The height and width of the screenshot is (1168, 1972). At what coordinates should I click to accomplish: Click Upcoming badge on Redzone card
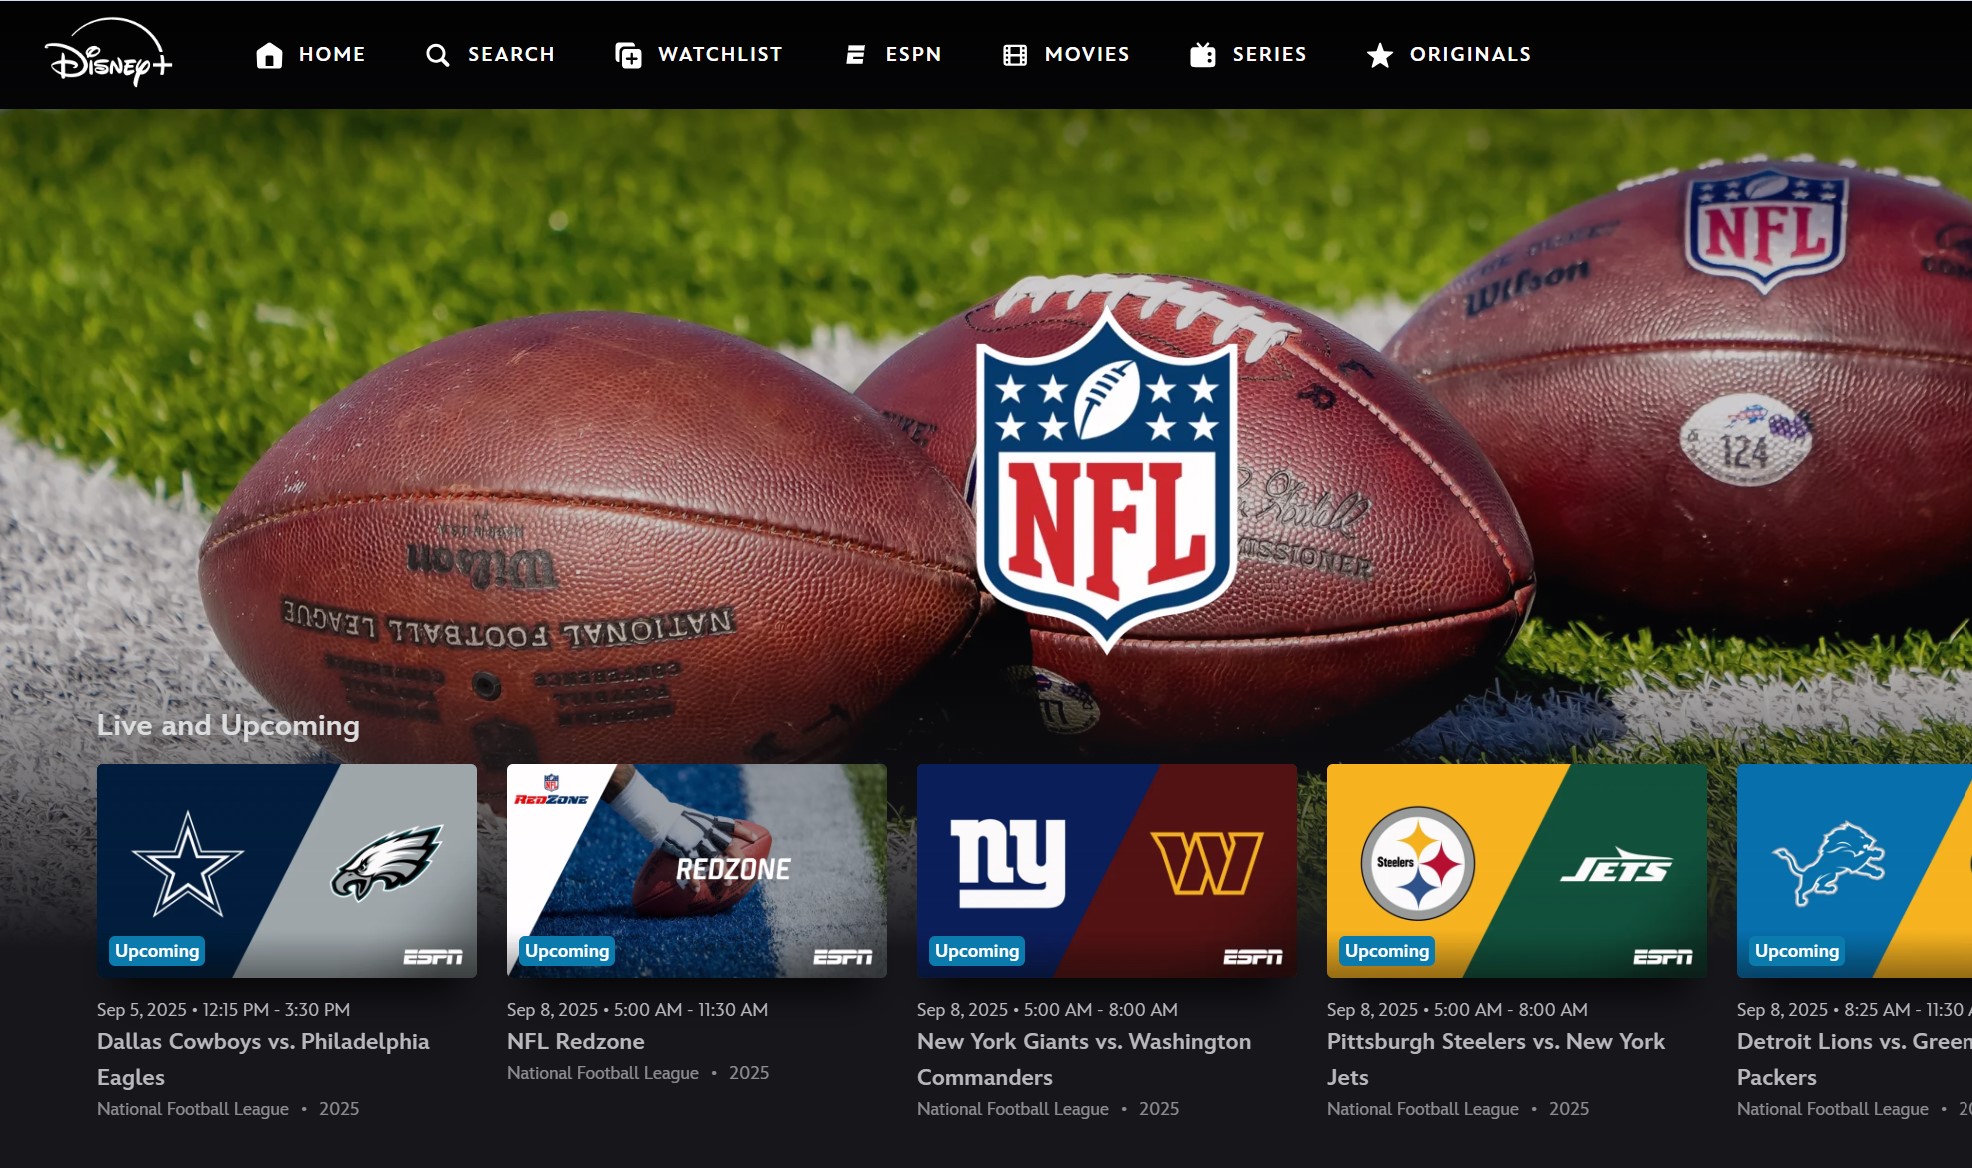(567, 951)
